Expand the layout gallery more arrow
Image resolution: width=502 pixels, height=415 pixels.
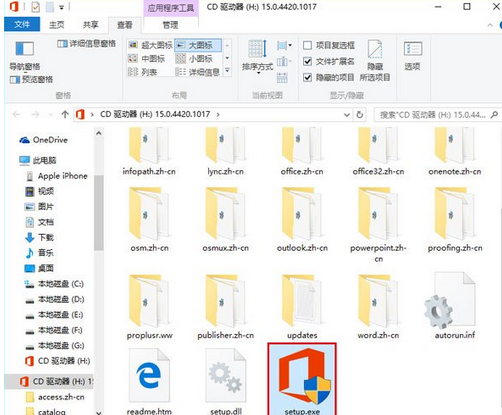(x=227, y=71)
